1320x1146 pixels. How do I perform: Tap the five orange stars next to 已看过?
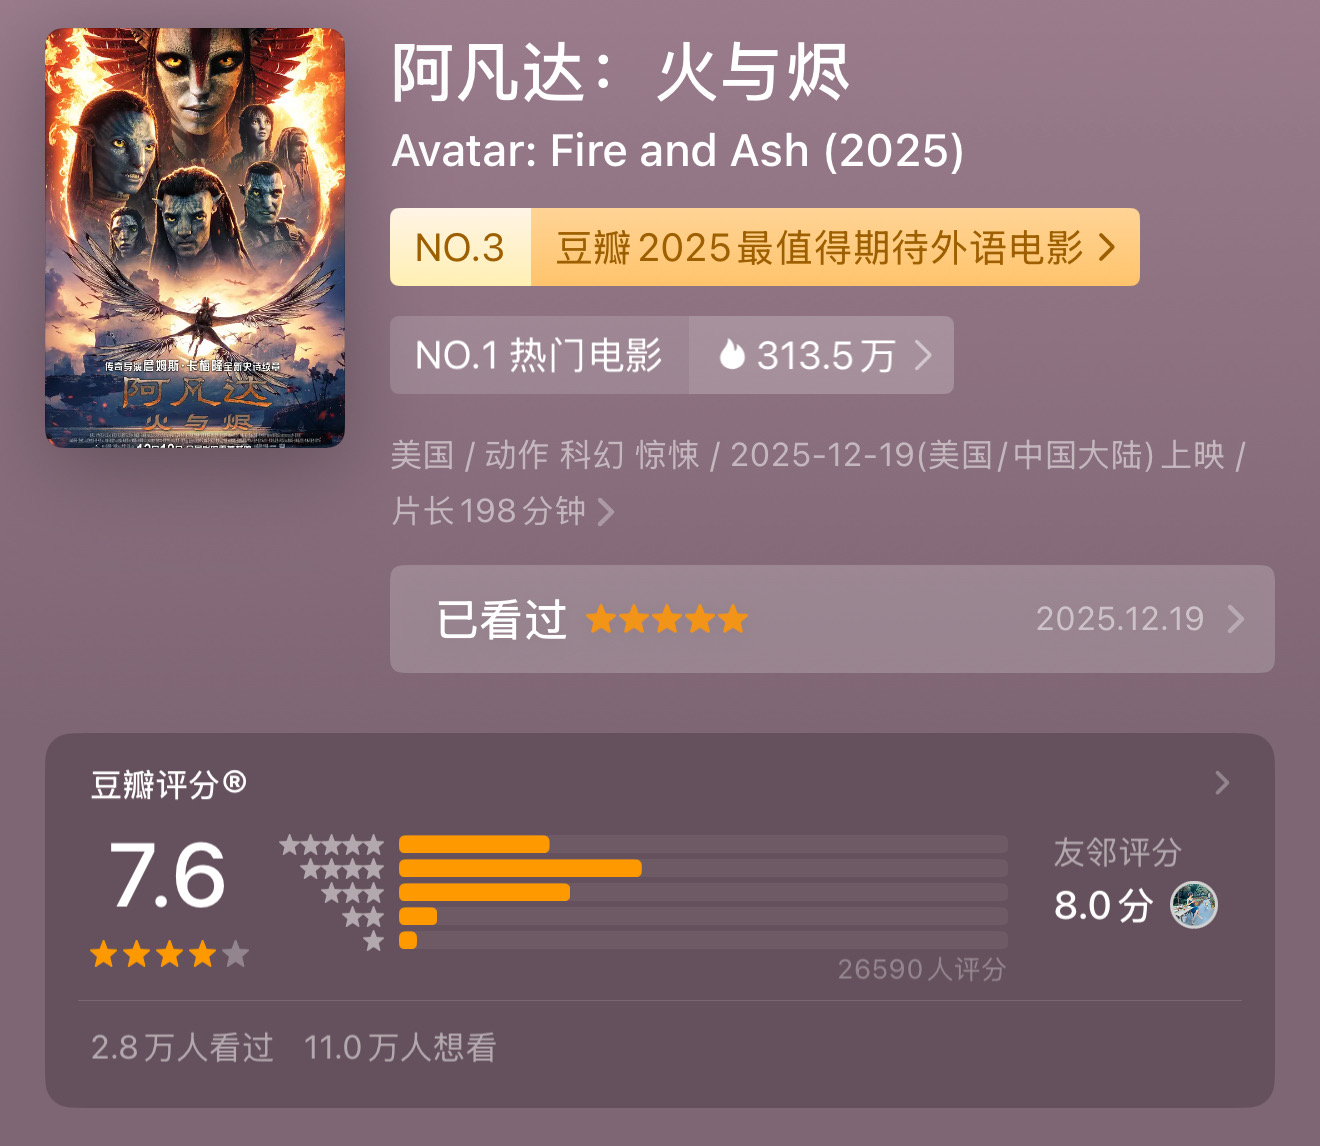tap(667, 619)
